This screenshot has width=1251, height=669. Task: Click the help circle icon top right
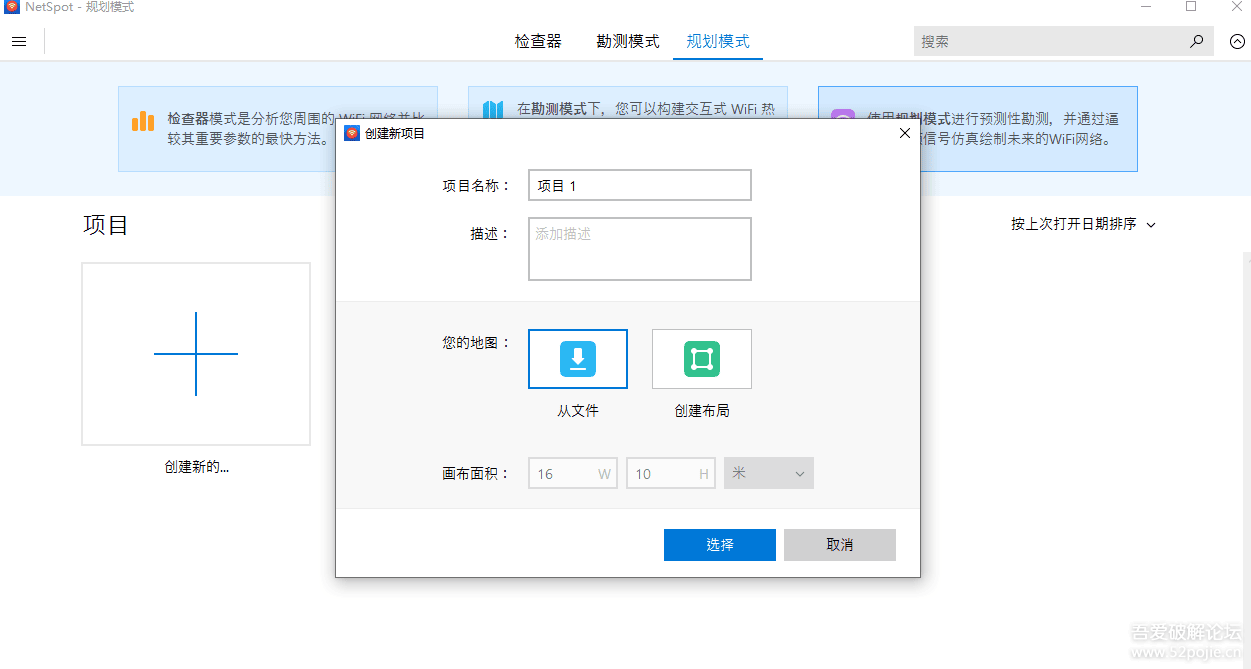(1237, 41)
